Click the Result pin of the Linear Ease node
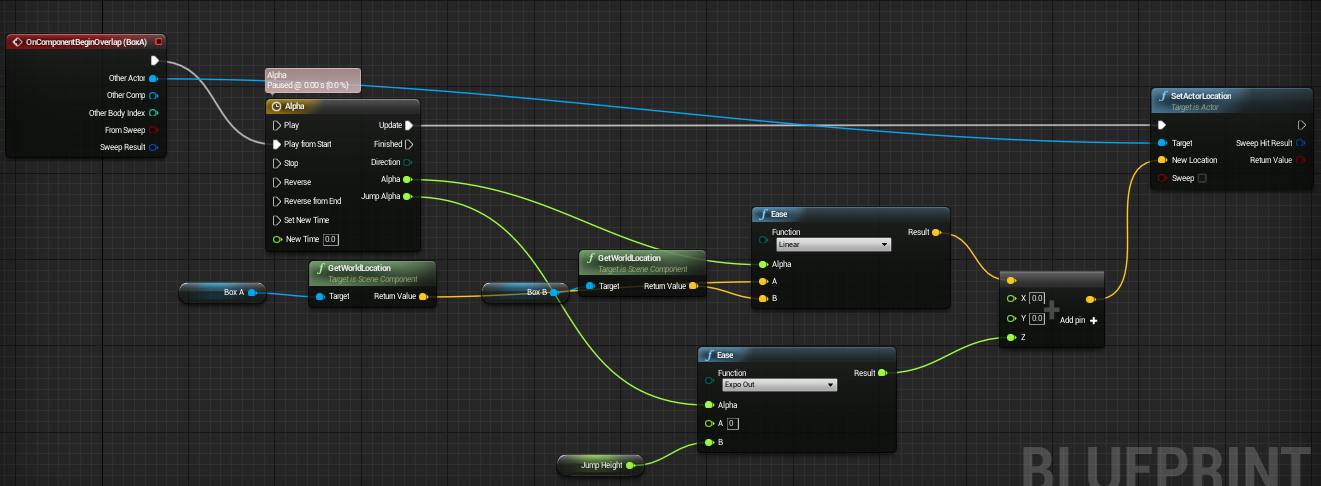This screenshot has height=486, width=1321. click(936, 232)
